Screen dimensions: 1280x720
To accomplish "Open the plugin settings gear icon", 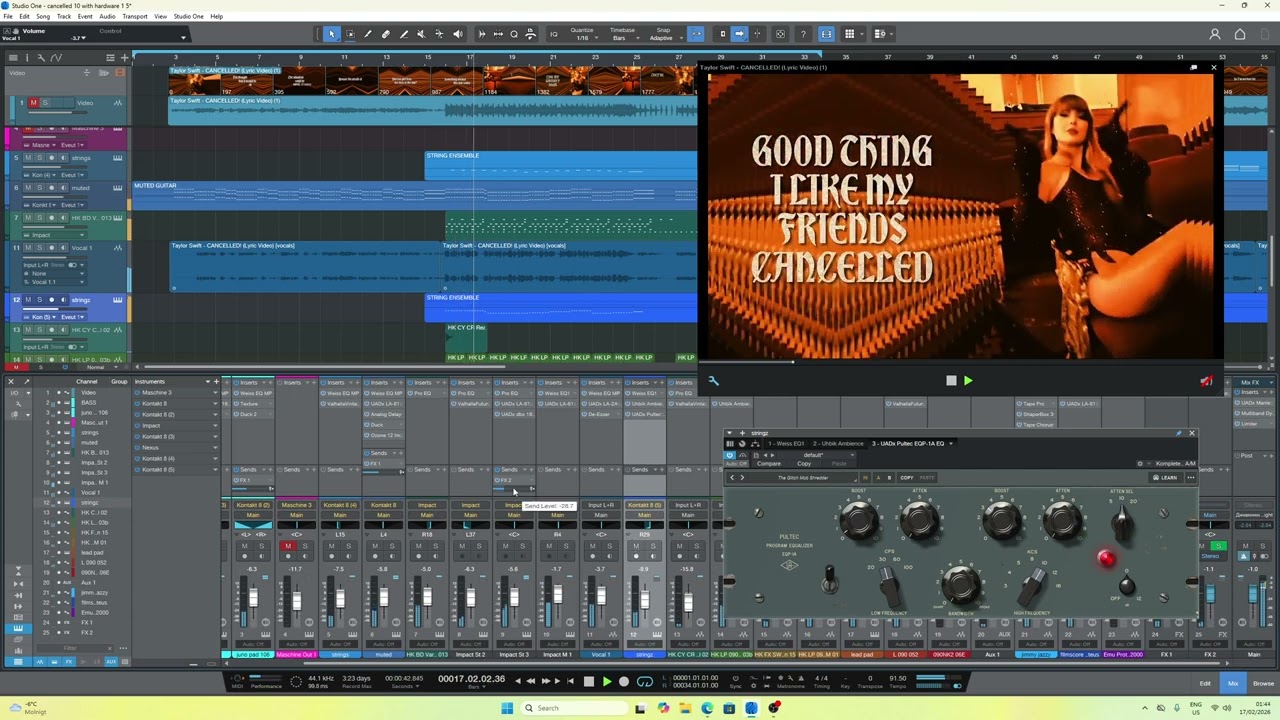I will click(x=1140, y=464).
